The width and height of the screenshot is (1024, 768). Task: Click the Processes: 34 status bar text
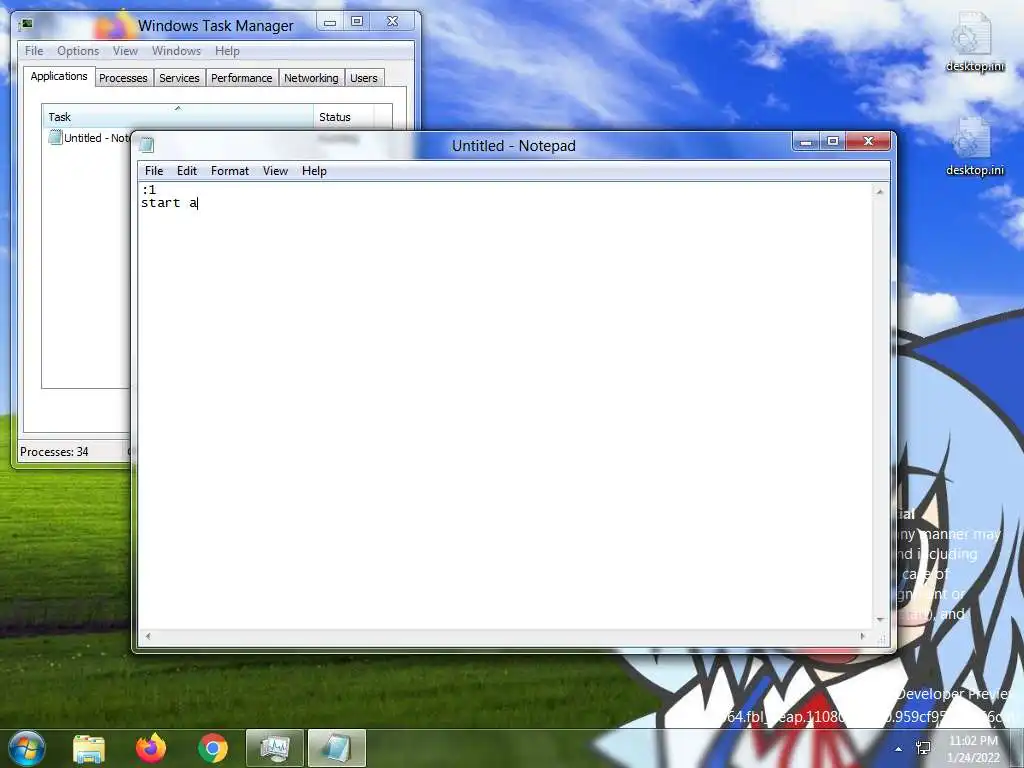(x=54, y=451)
